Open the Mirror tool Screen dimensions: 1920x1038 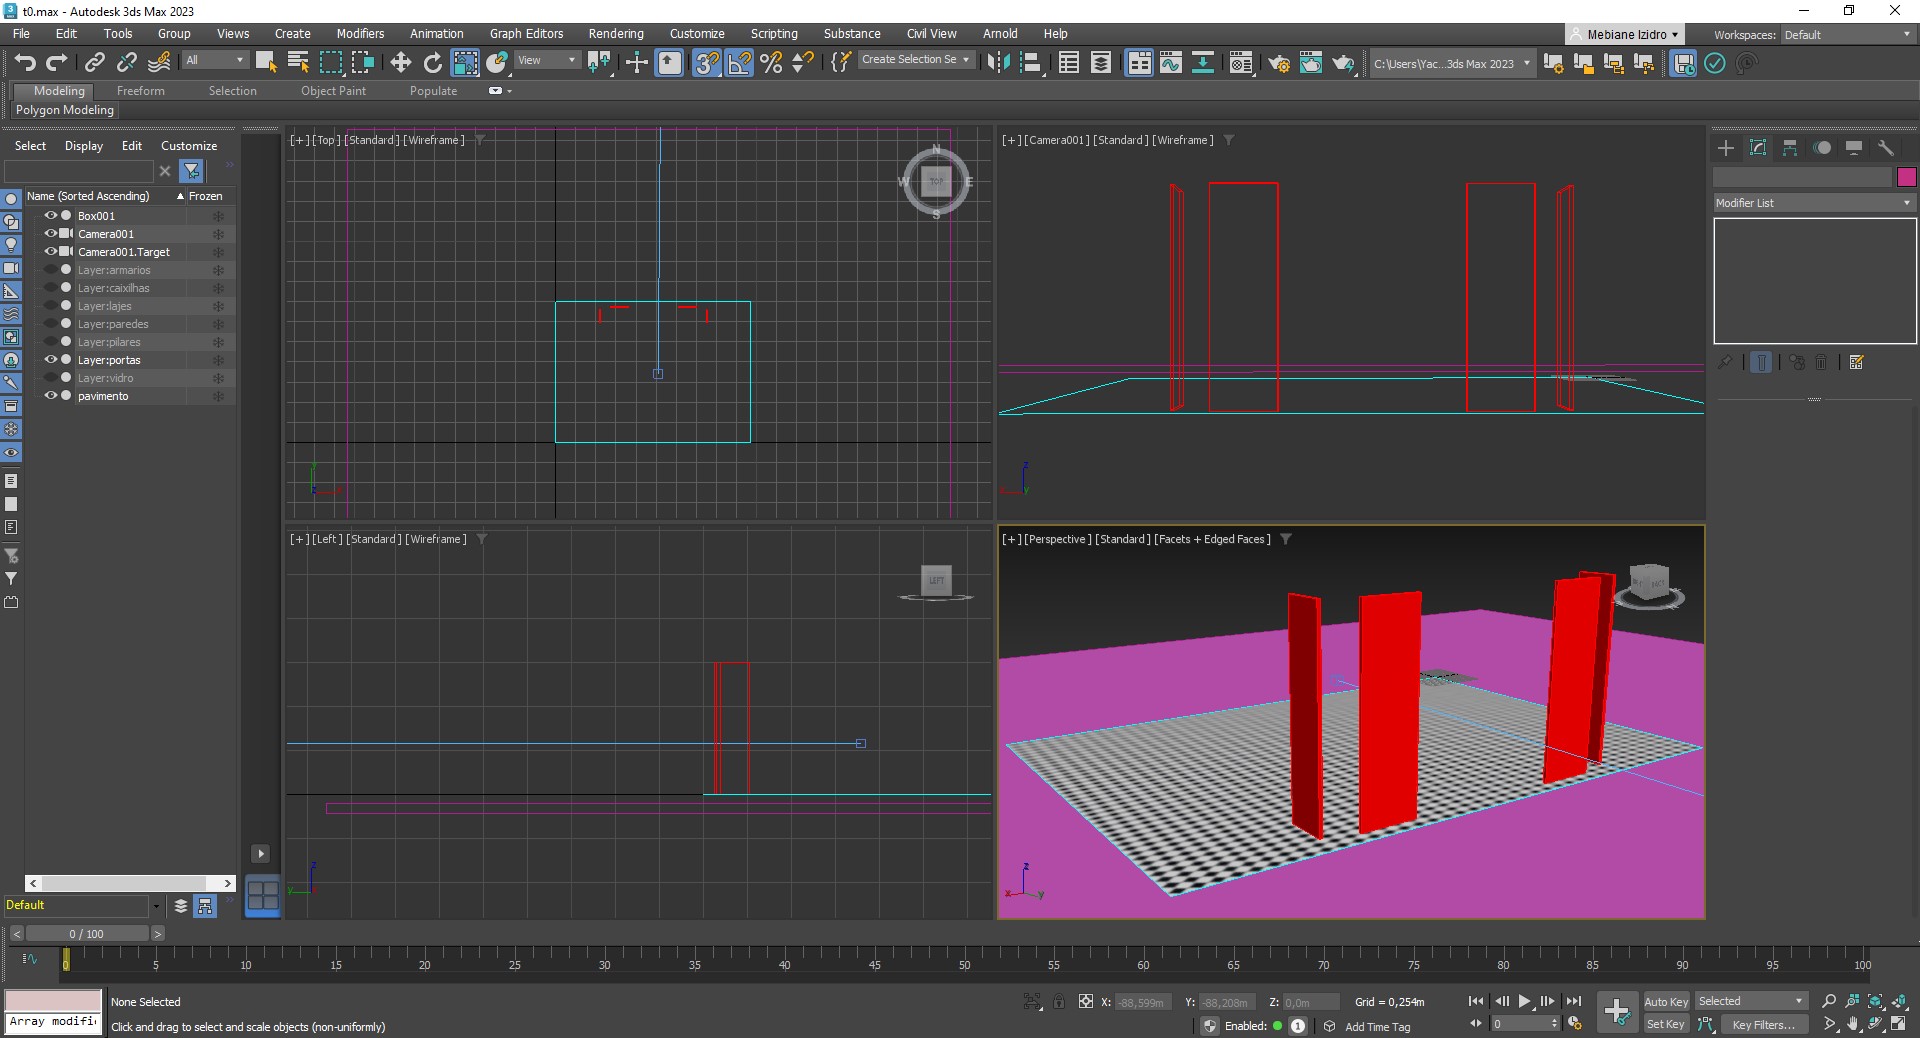click(x=997, y=63)
